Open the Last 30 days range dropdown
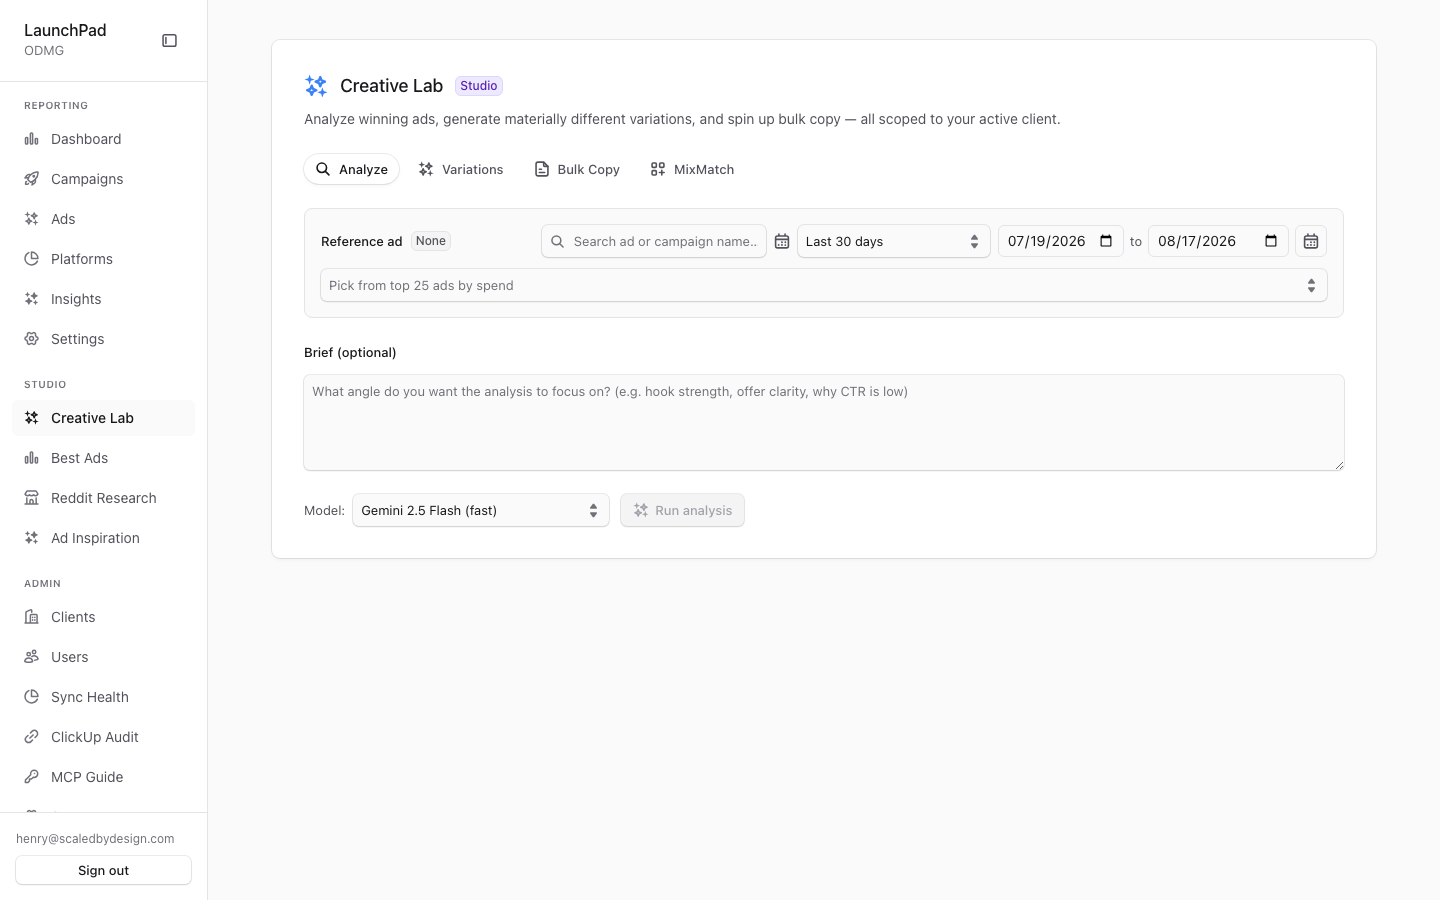Screen dimensions: 1440x900 893,241
